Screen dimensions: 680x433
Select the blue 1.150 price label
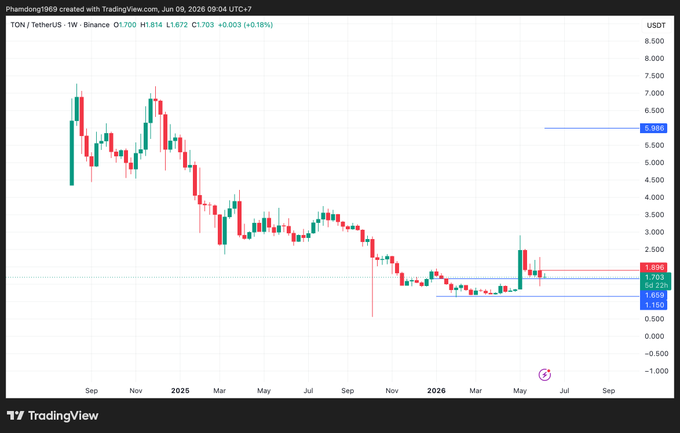(653, 305)
